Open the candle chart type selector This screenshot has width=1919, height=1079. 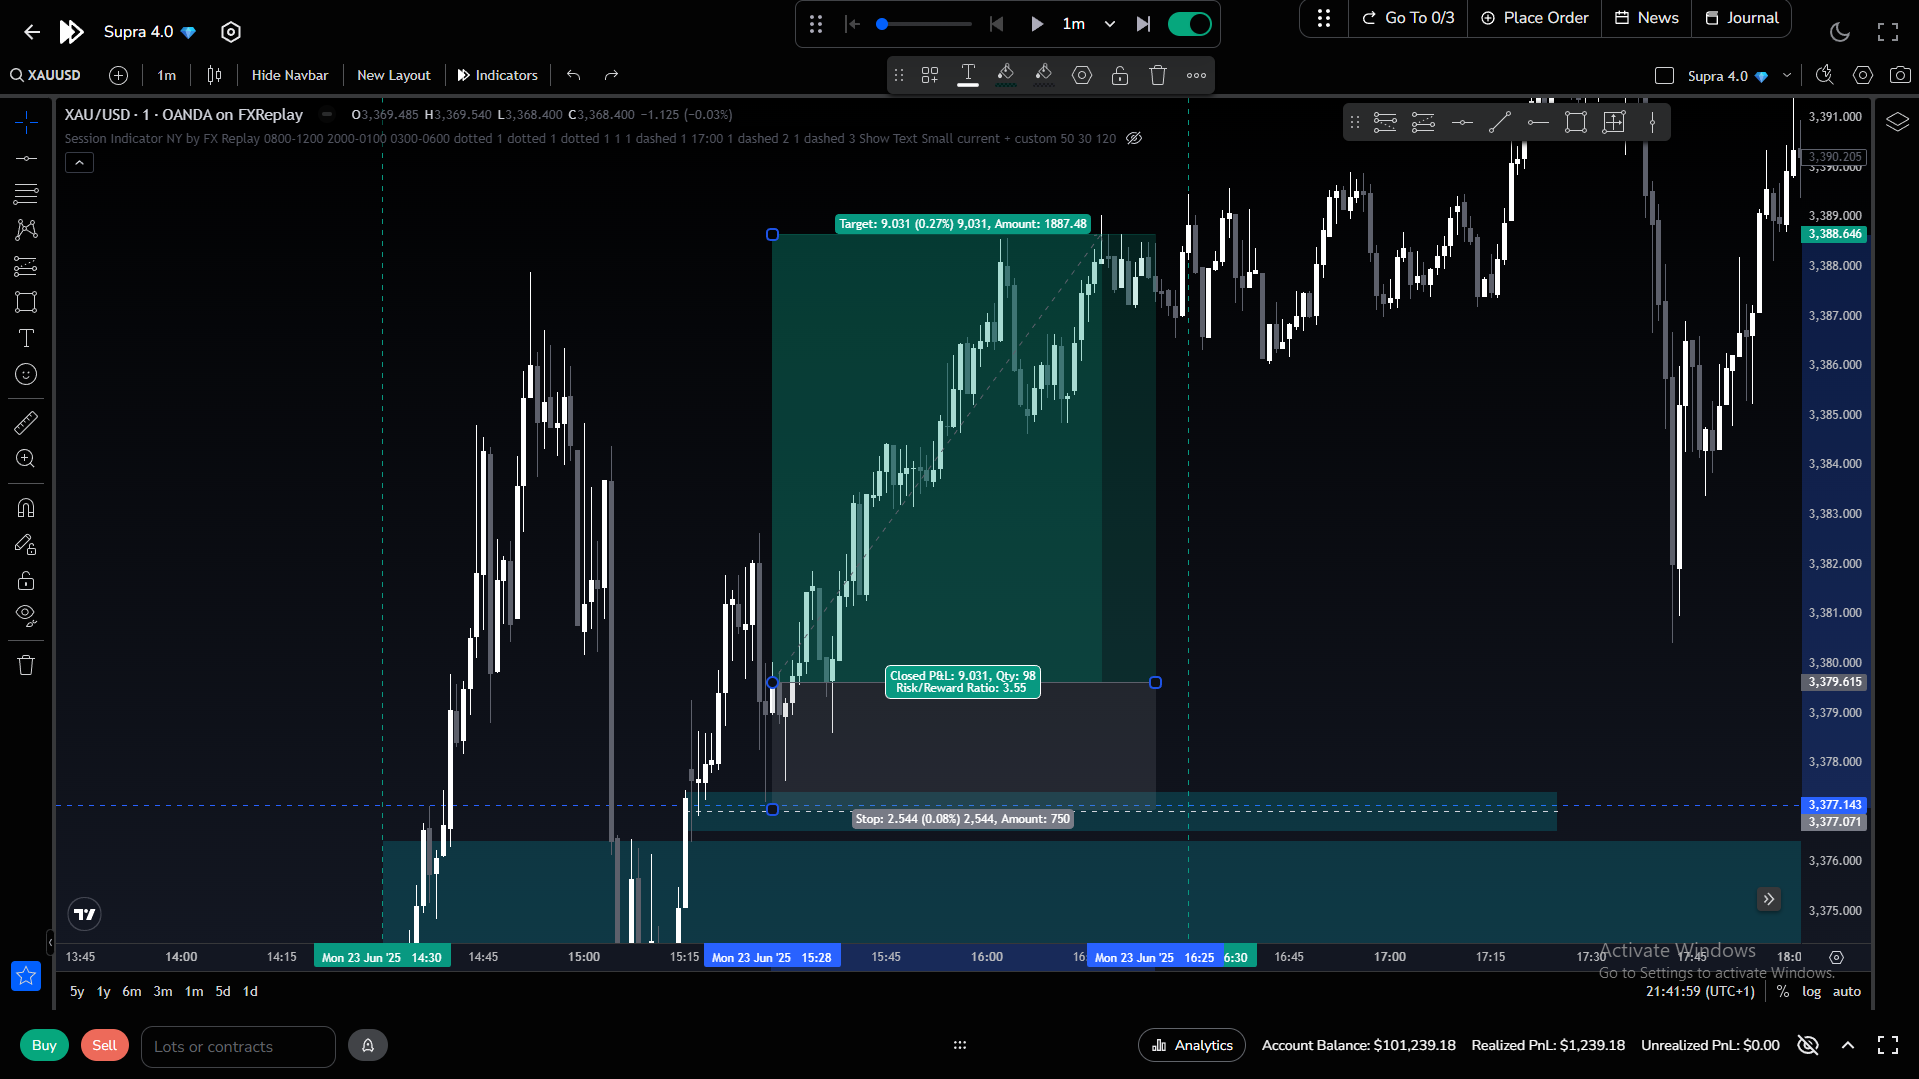point(214,75)
